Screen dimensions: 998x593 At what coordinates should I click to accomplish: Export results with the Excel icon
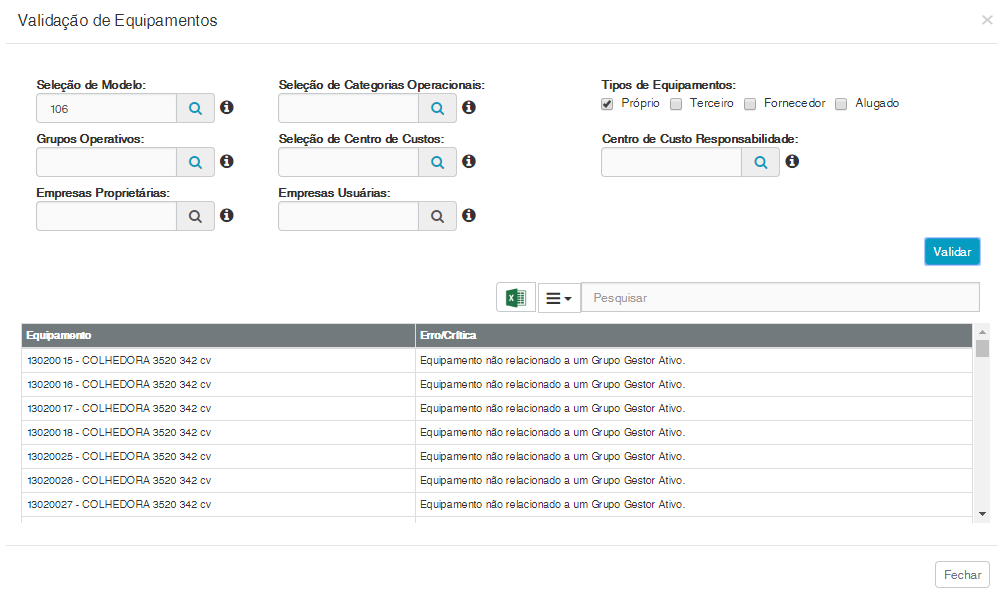pos(516,298)
